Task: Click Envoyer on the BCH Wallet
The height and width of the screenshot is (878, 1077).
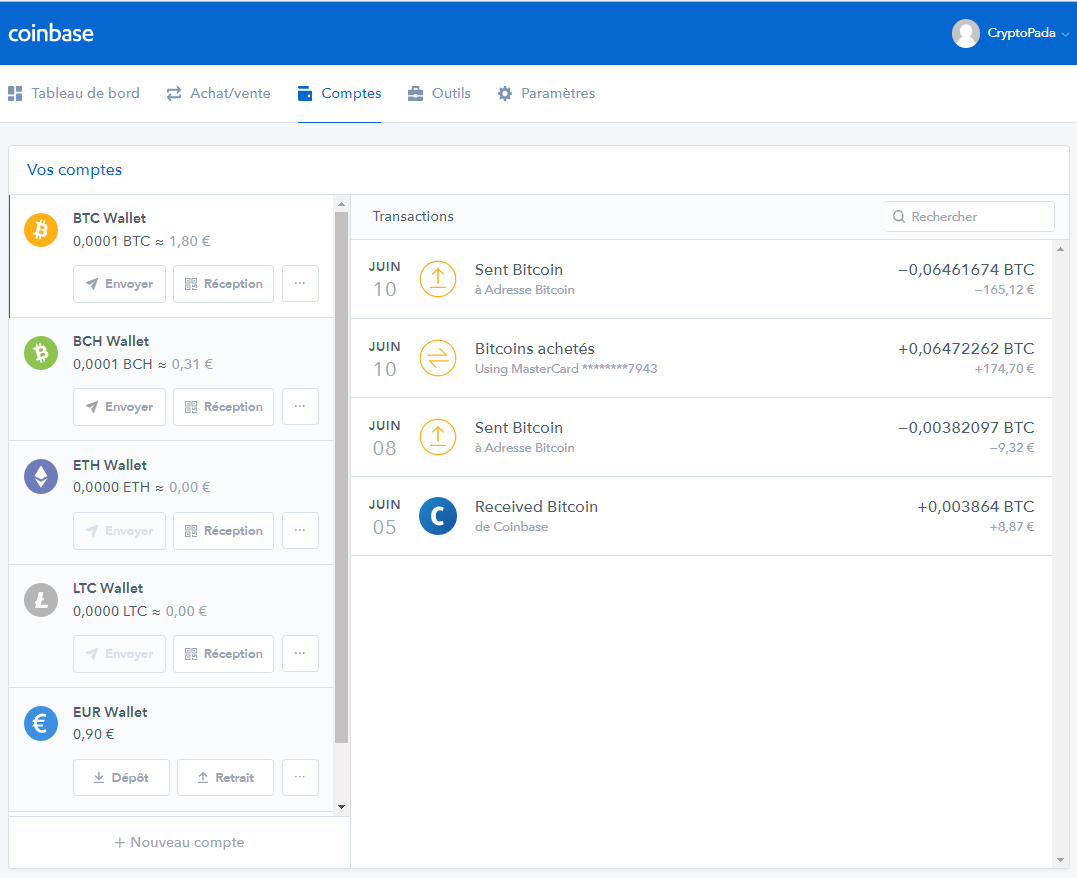Action: tap(120, 407)
